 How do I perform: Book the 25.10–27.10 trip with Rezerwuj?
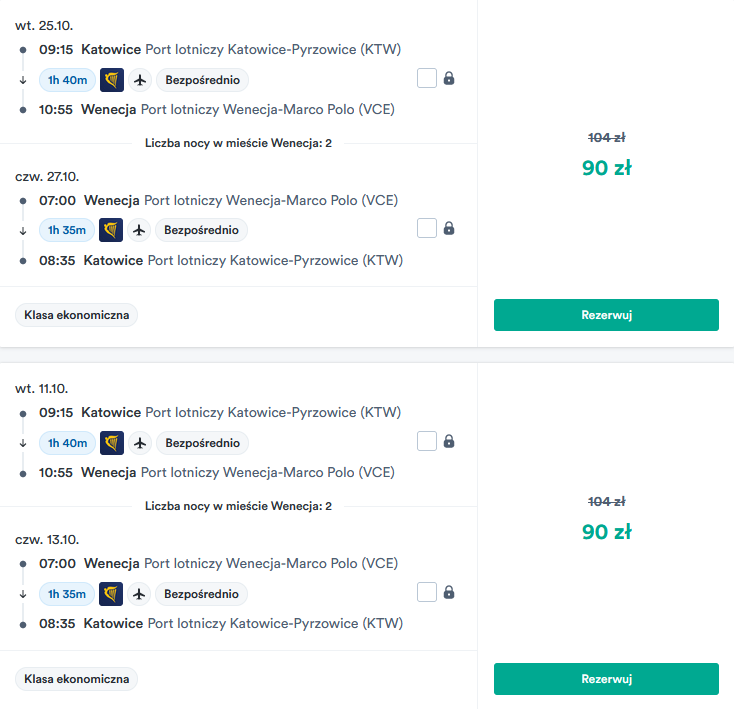tap(606, 315)
